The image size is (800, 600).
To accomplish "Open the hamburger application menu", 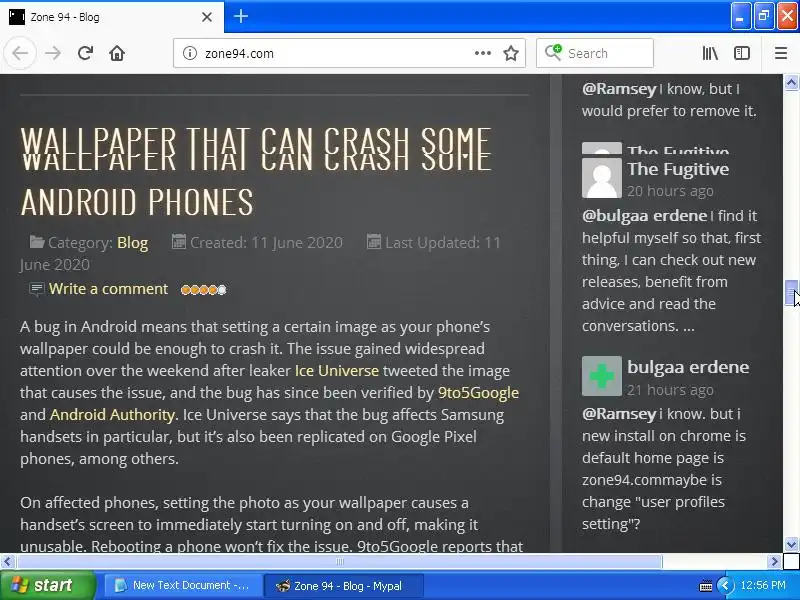I will 781,53.
